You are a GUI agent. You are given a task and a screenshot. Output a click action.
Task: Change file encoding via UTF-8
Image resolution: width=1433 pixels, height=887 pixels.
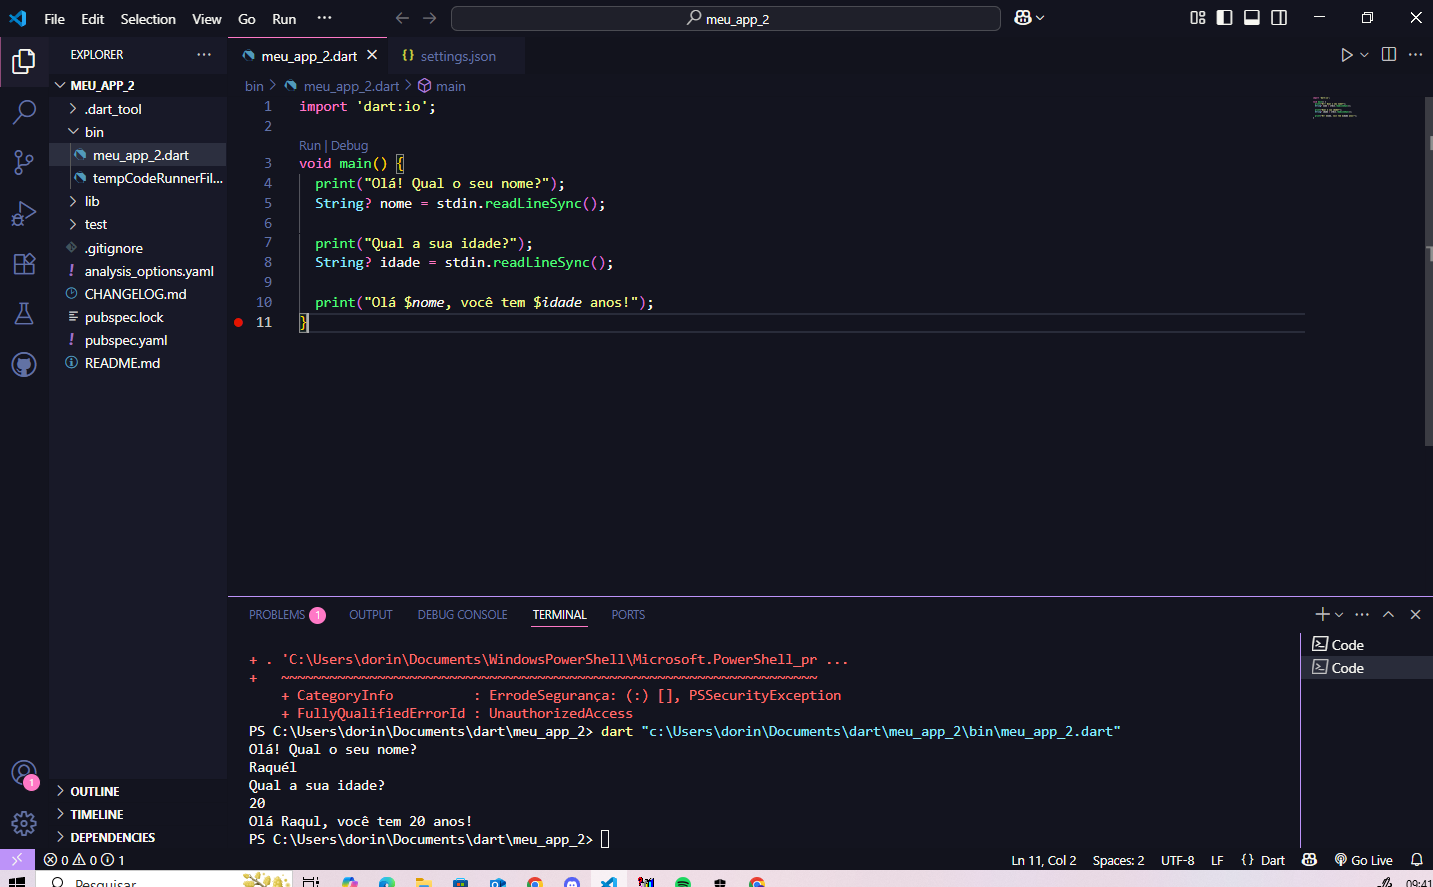1178,860
